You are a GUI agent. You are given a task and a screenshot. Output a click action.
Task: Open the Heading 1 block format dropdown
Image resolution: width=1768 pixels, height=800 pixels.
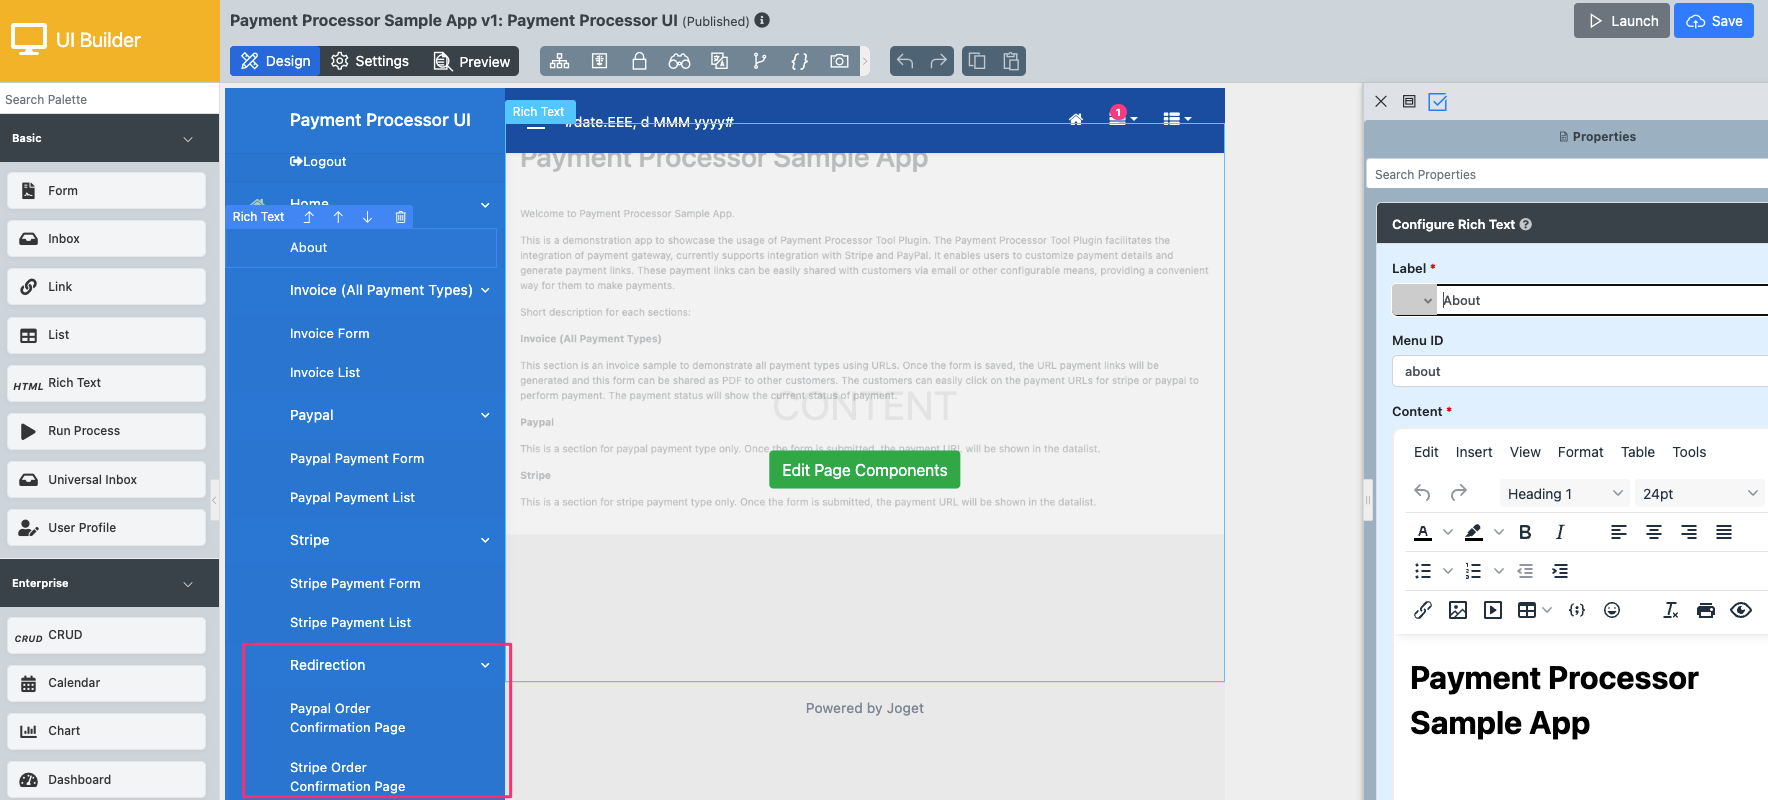click(x=1564, y=493)
